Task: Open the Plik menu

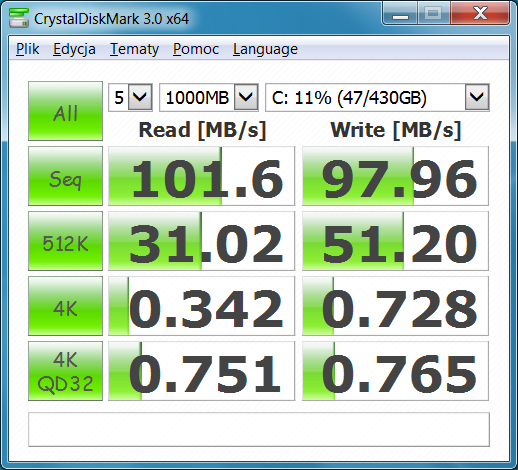Action: point(28,49)
